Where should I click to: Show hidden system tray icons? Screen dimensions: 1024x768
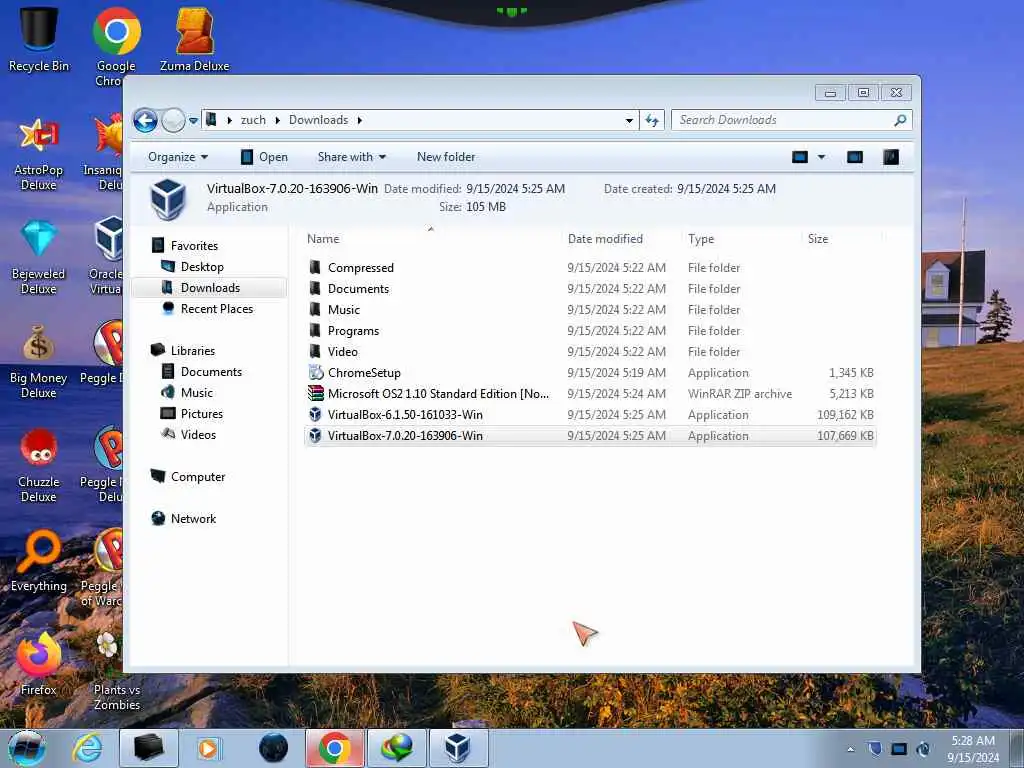pos(850,749)
